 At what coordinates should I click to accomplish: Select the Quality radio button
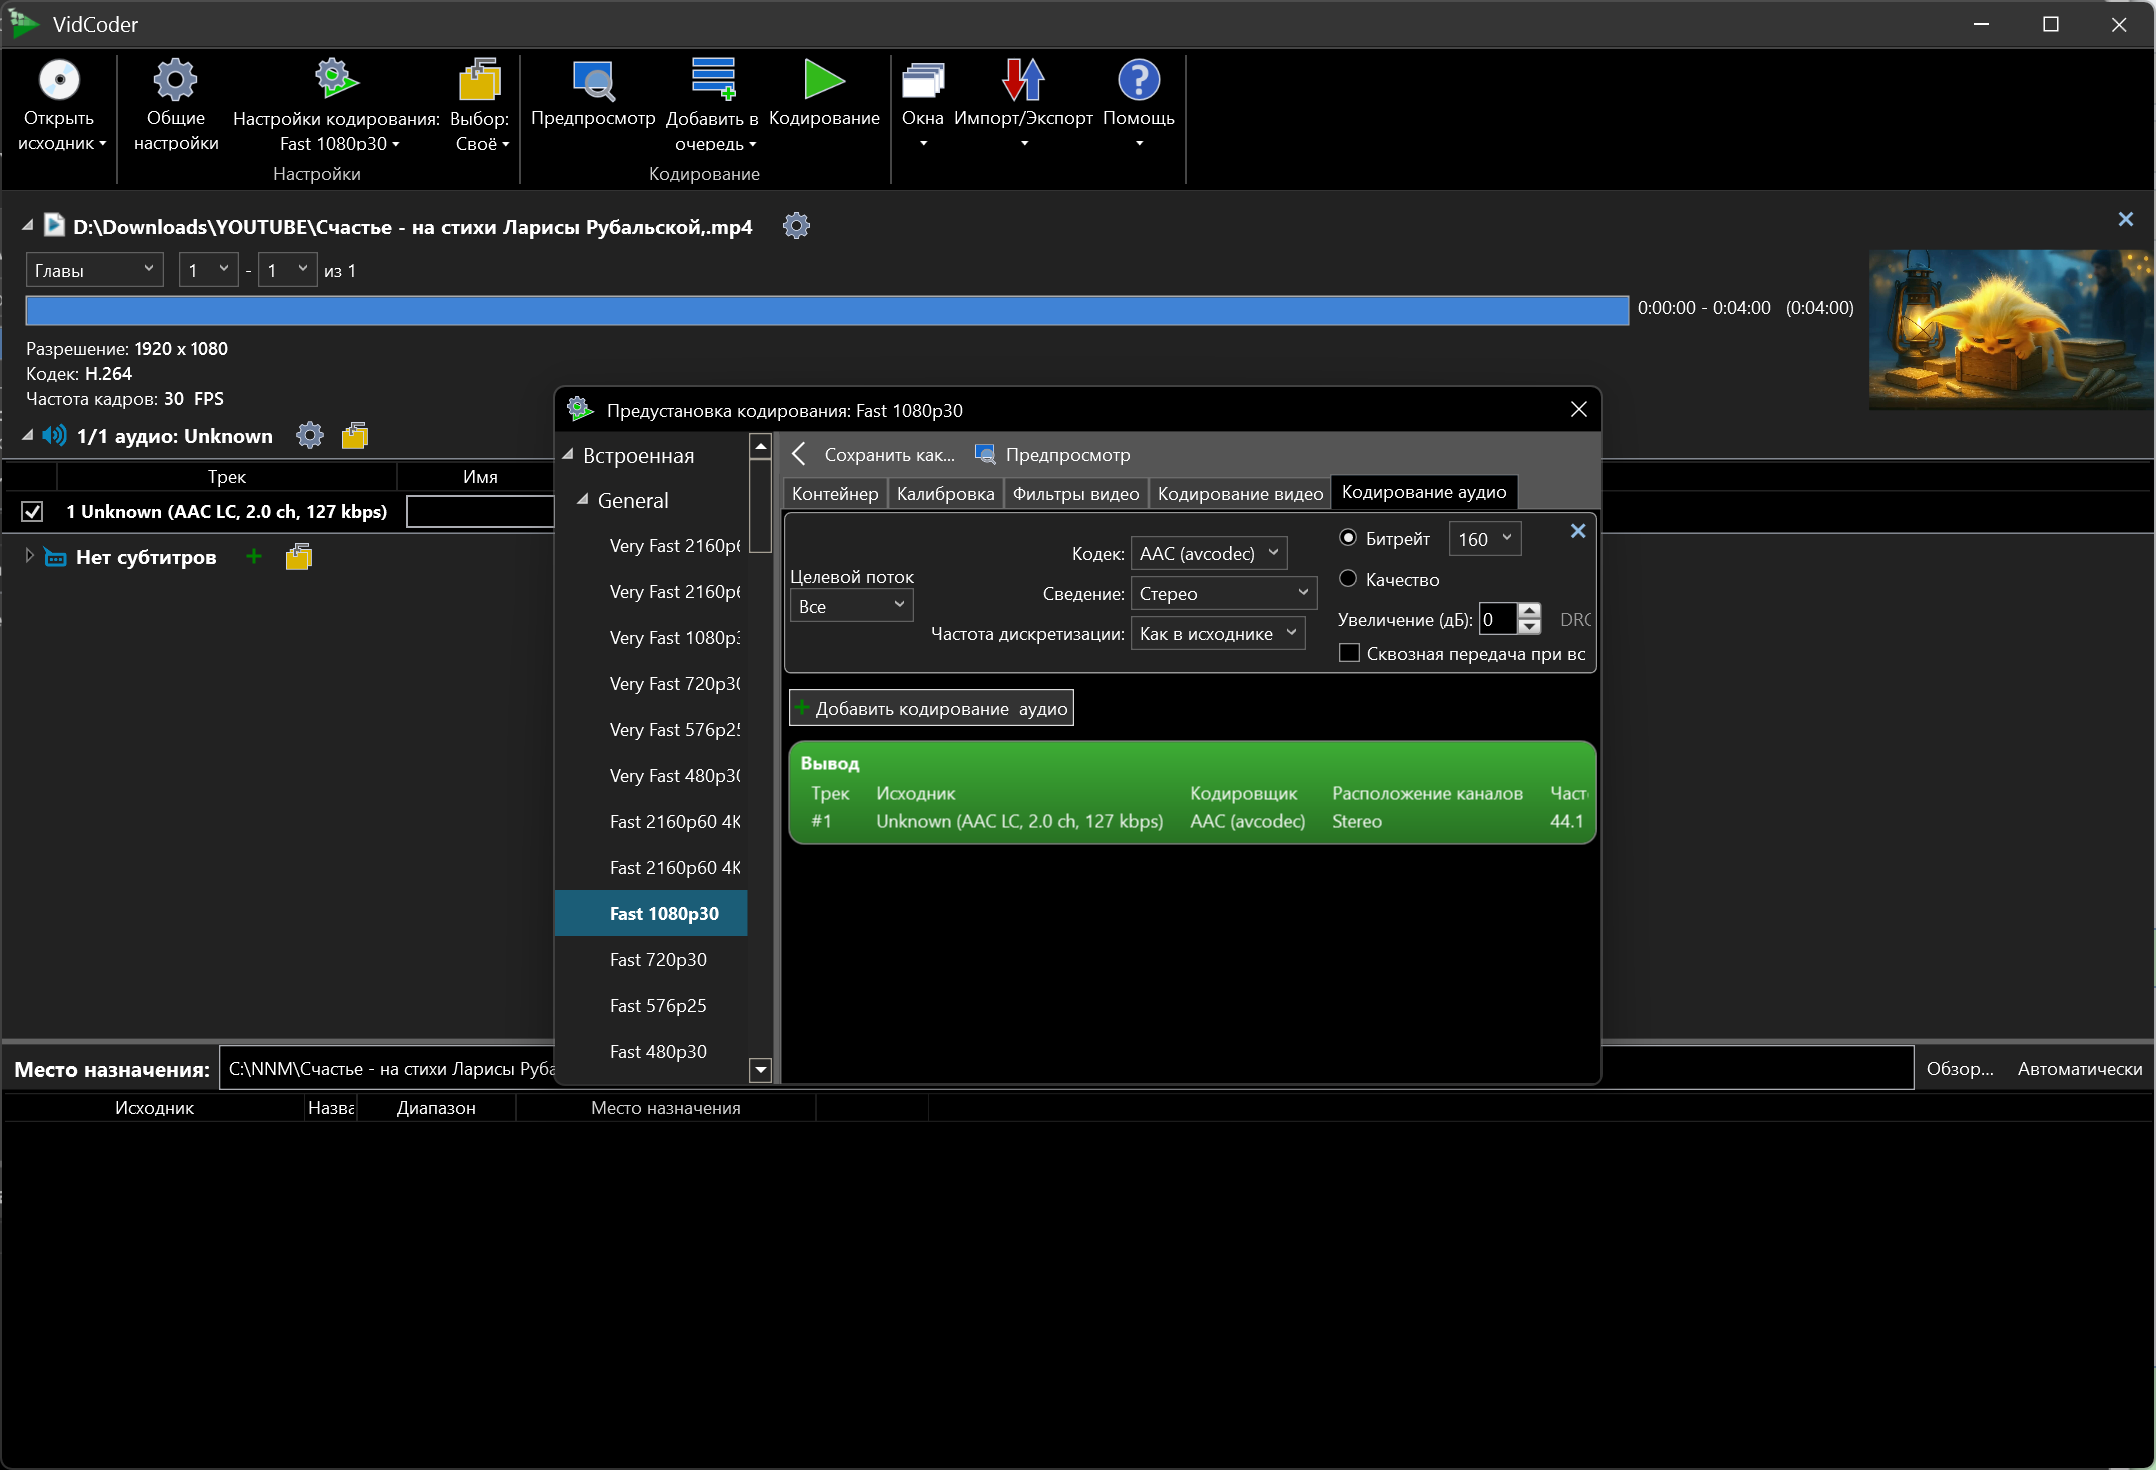pos(1348,579)
